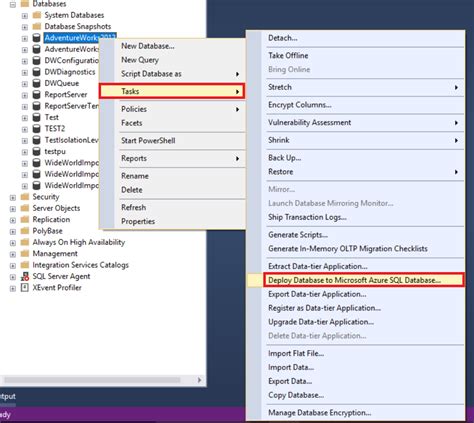Click the Always On High Availability folder icon

click(x=25, y=242)
